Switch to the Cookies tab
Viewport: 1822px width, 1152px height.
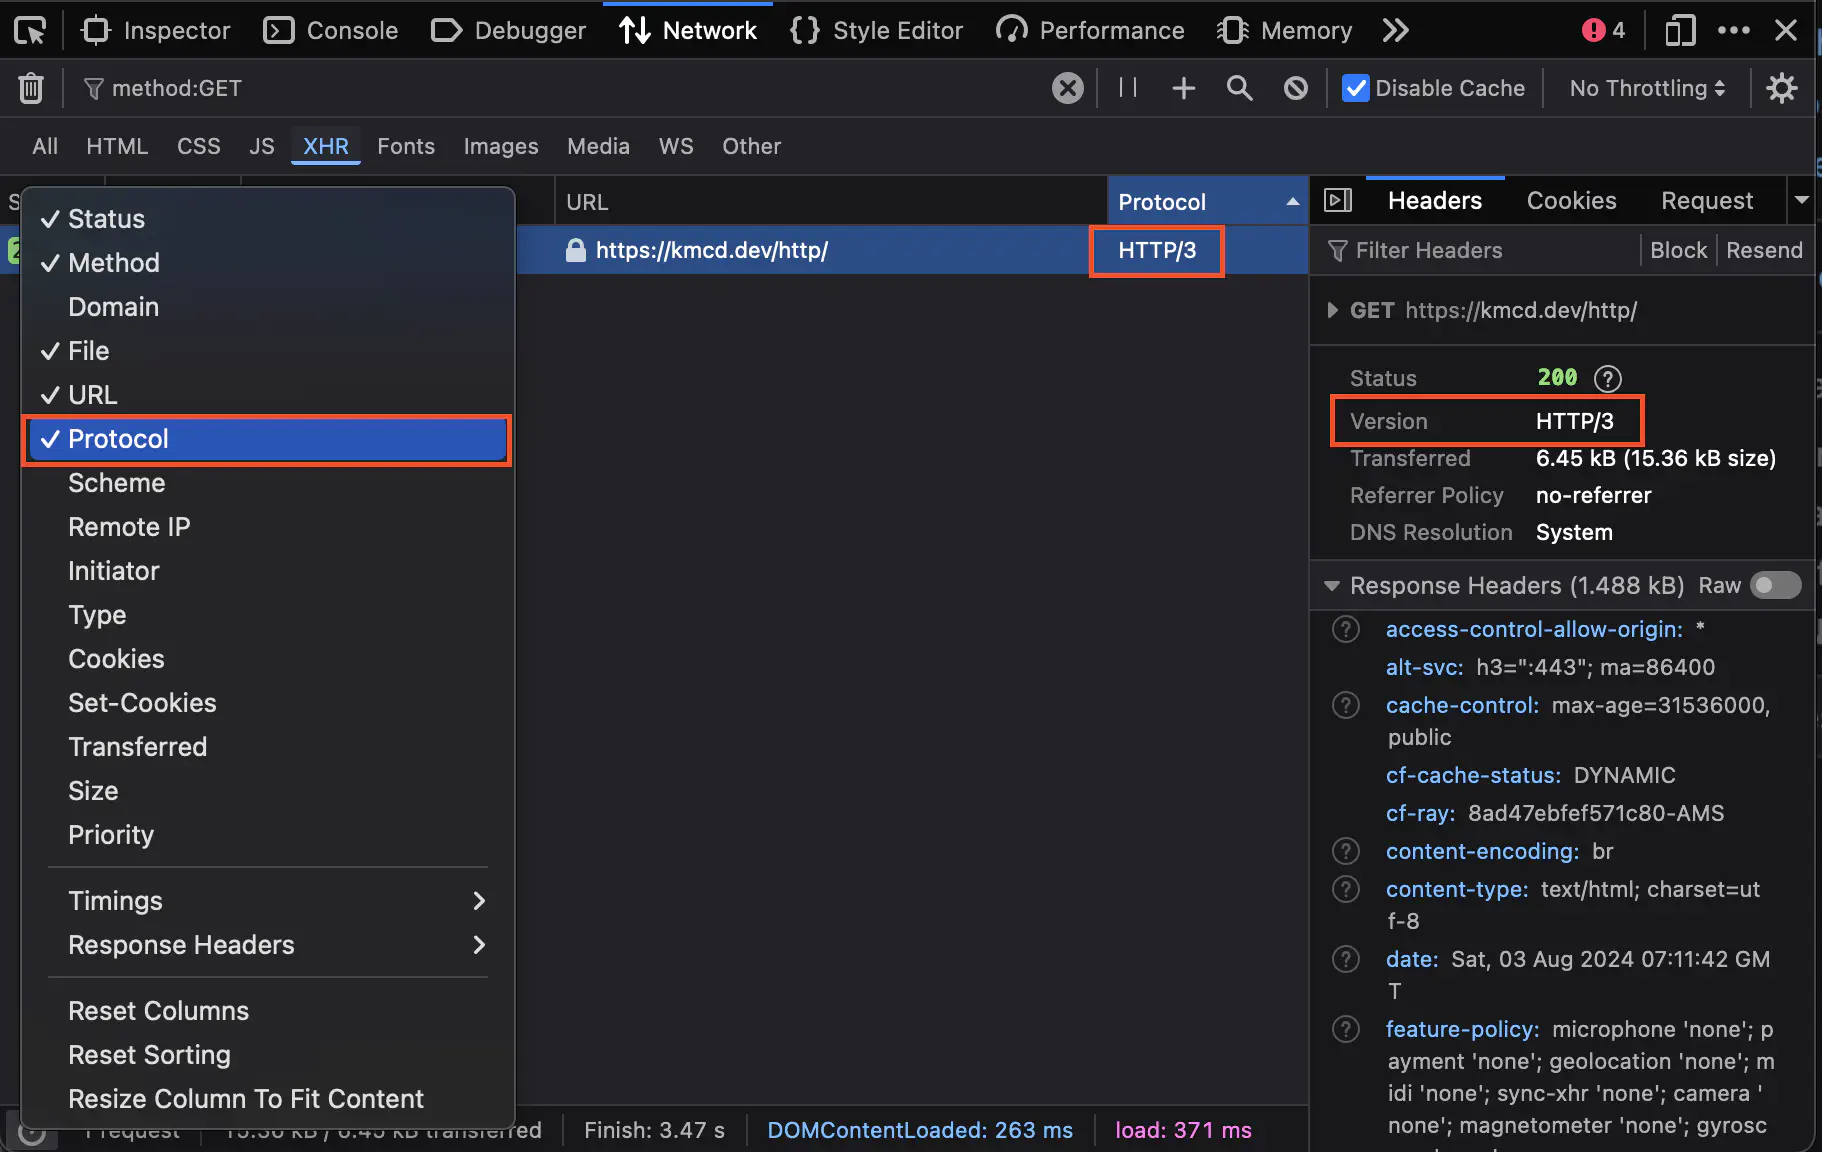click(x=1571, y=201)
